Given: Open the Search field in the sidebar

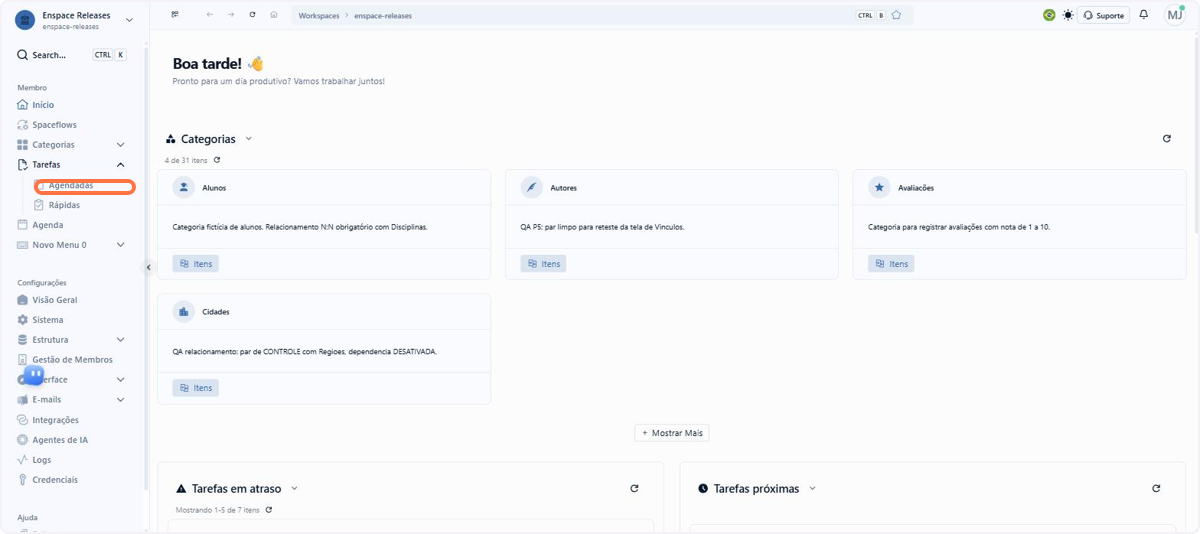Looking at the screenshot, I should click(71, 55).
